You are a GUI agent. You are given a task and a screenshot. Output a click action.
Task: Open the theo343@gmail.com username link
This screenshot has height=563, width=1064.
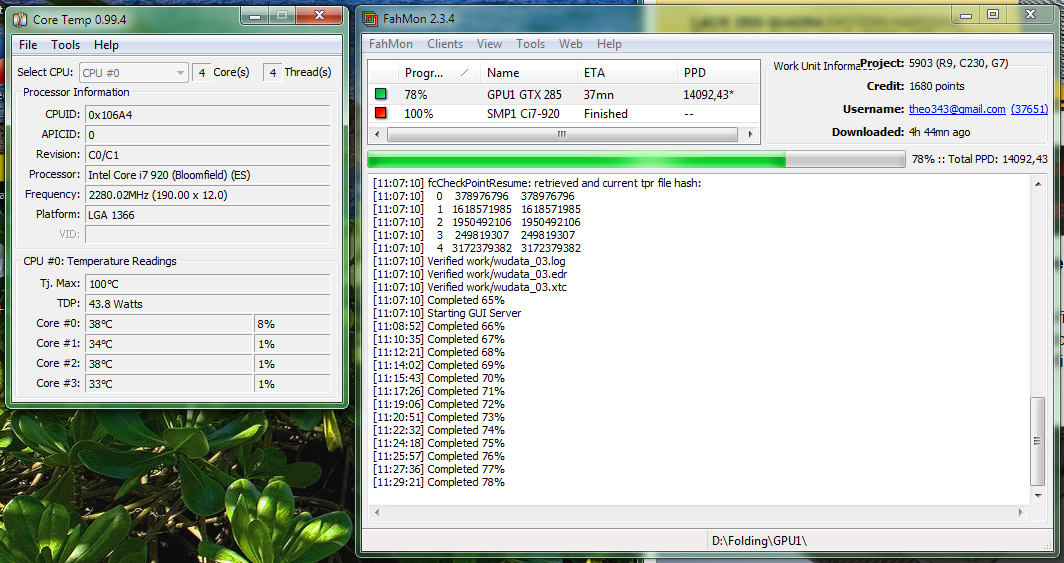957,109
